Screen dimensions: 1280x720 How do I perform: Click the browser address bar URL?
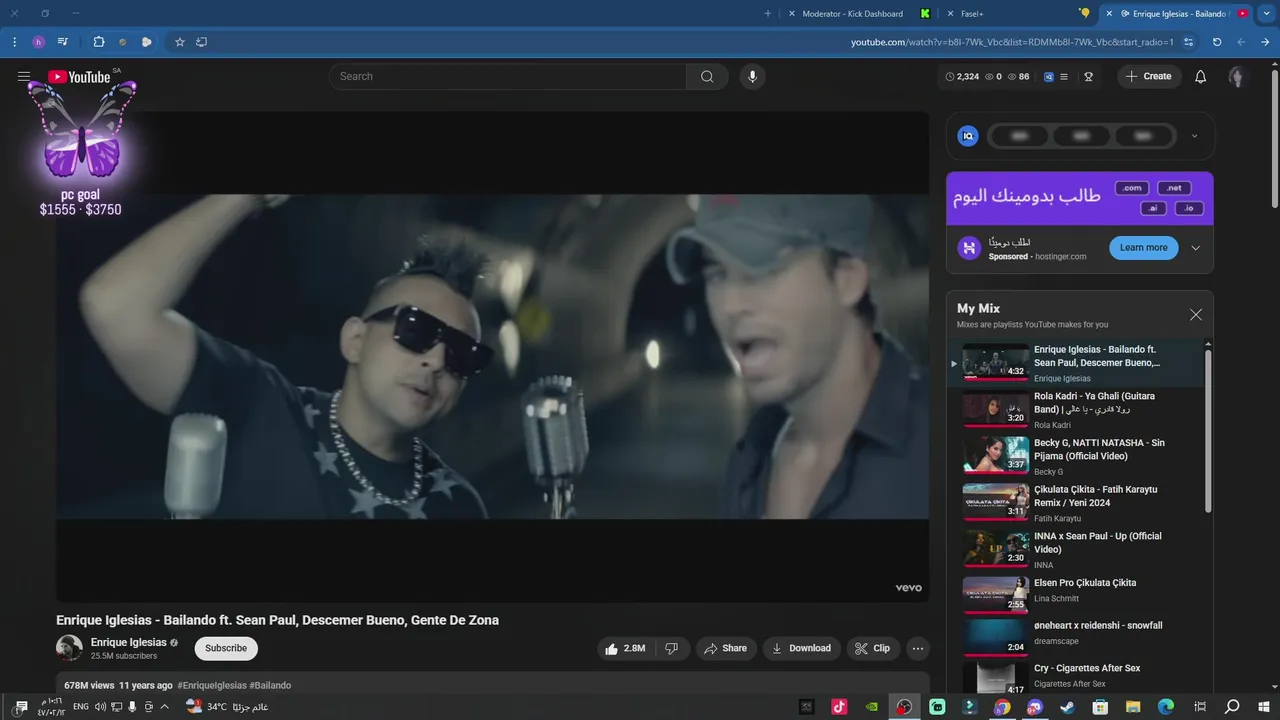coord(1012,42)
